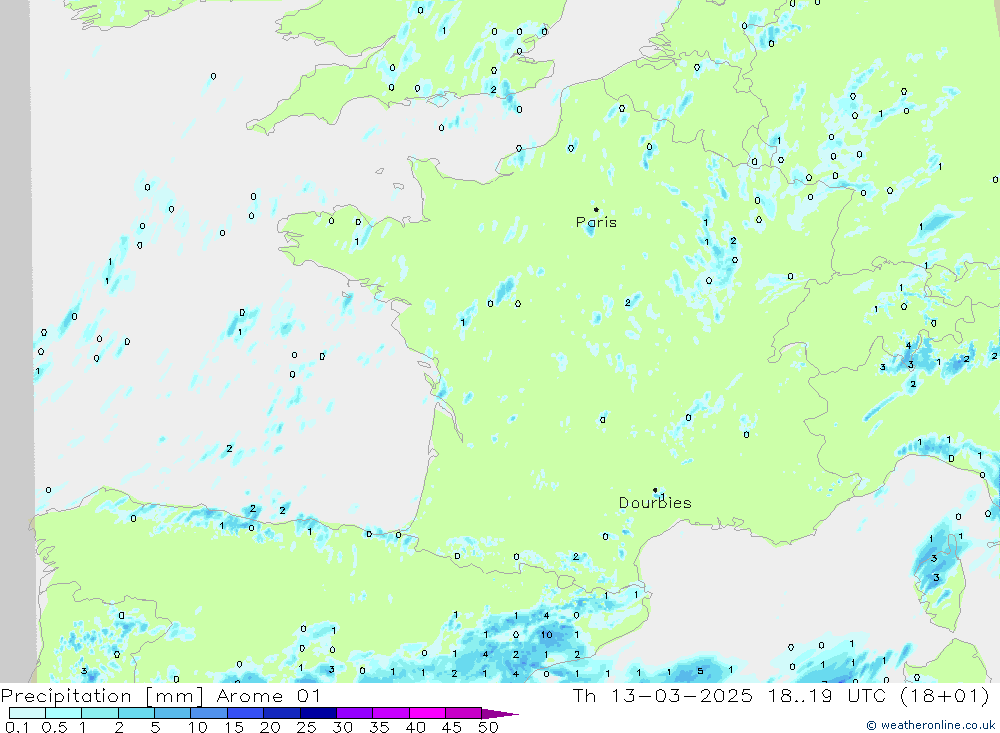Viewport: 1000px width, 733px height.
Task: Click the '15' legend scale label
Action: (234, 727)
